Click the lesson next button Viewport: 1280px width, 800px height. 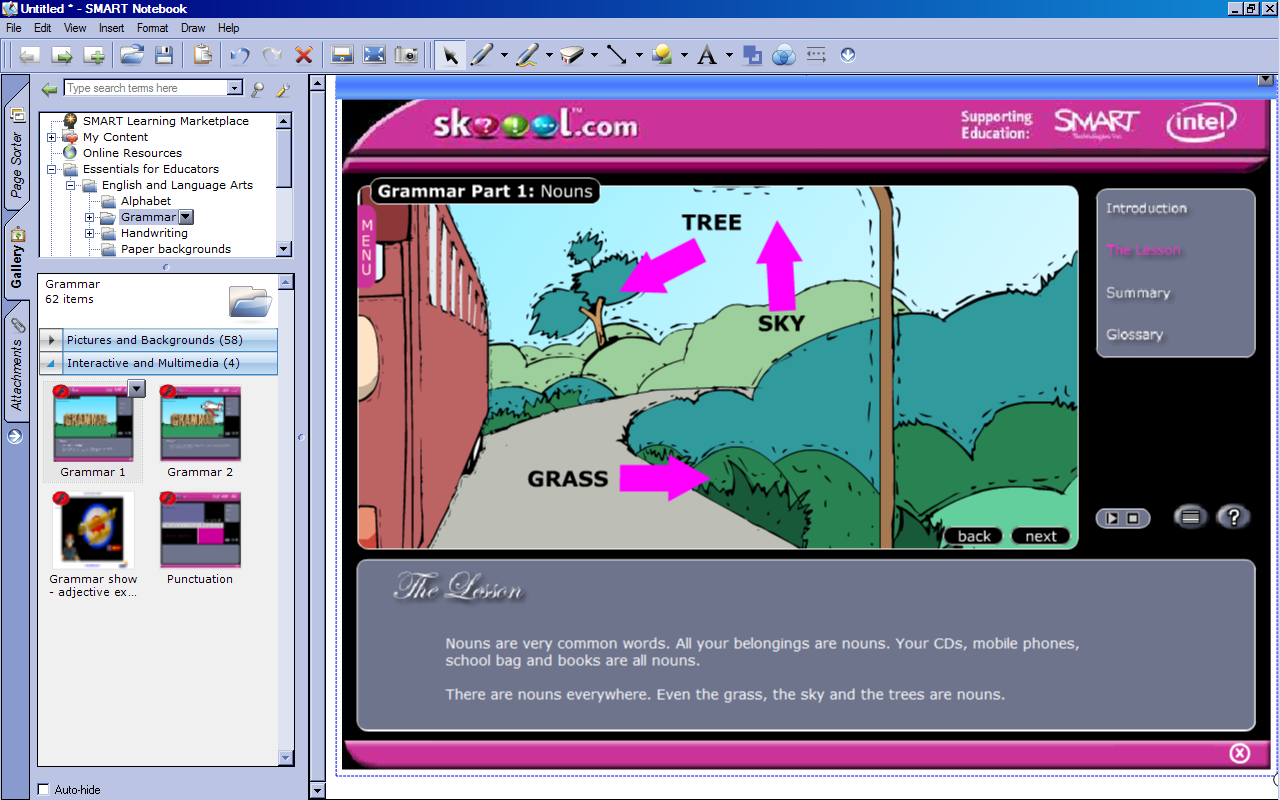(x=1041, y=536)
